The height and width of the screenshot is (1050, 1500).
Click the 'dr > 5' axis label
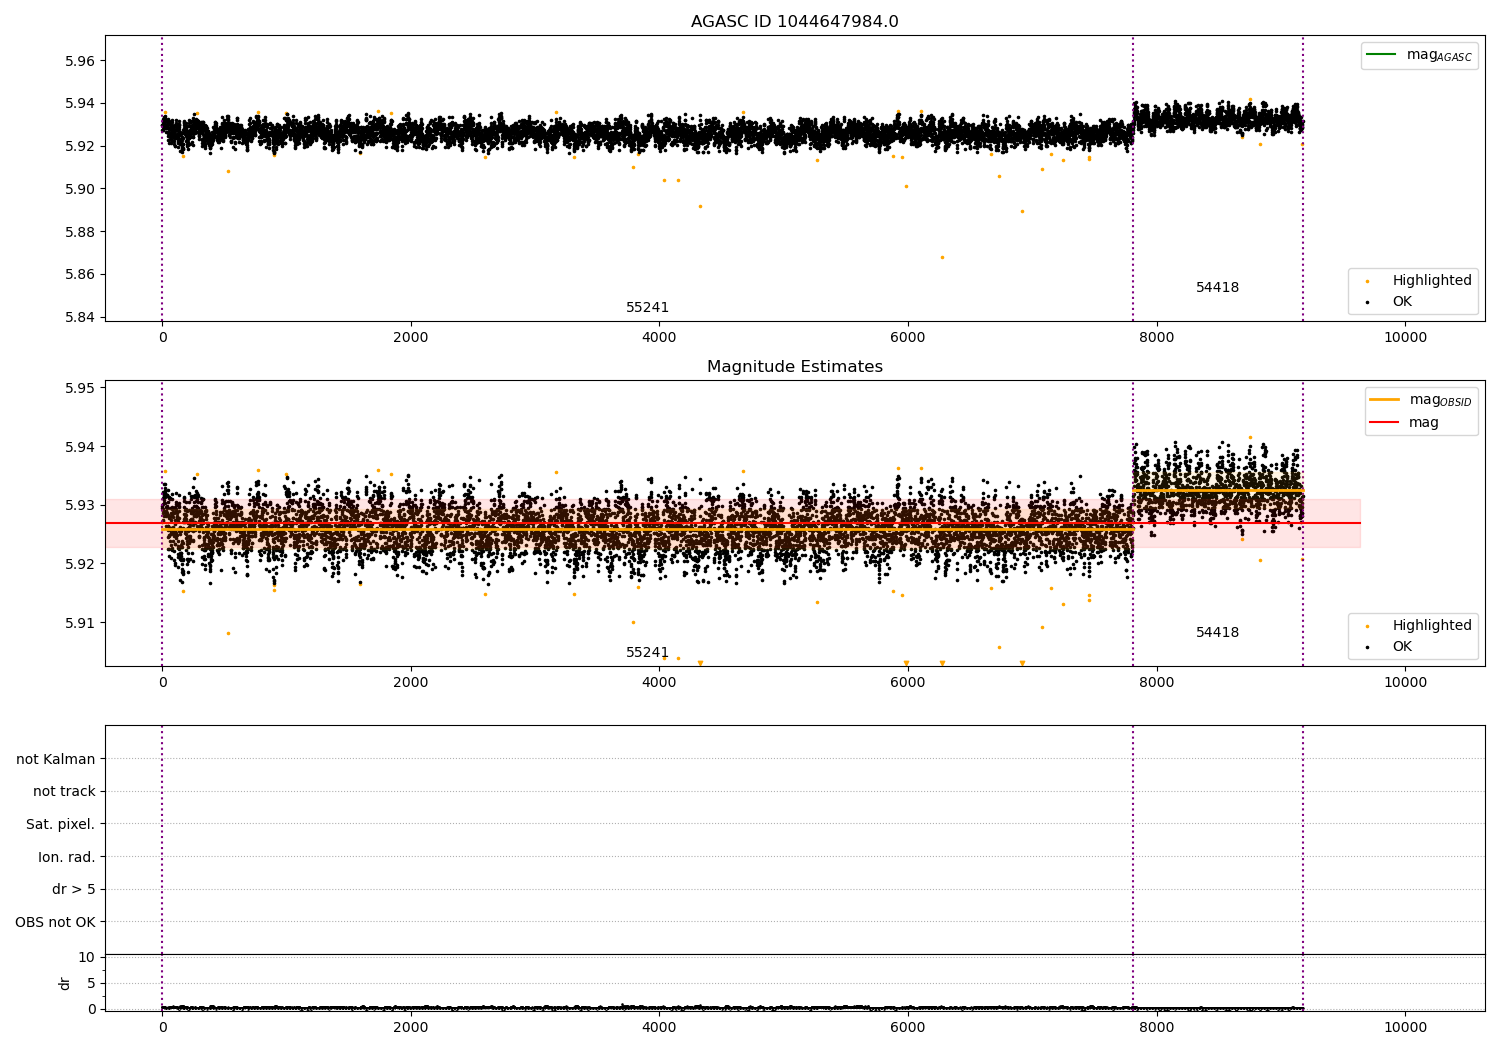click(73, 889)
